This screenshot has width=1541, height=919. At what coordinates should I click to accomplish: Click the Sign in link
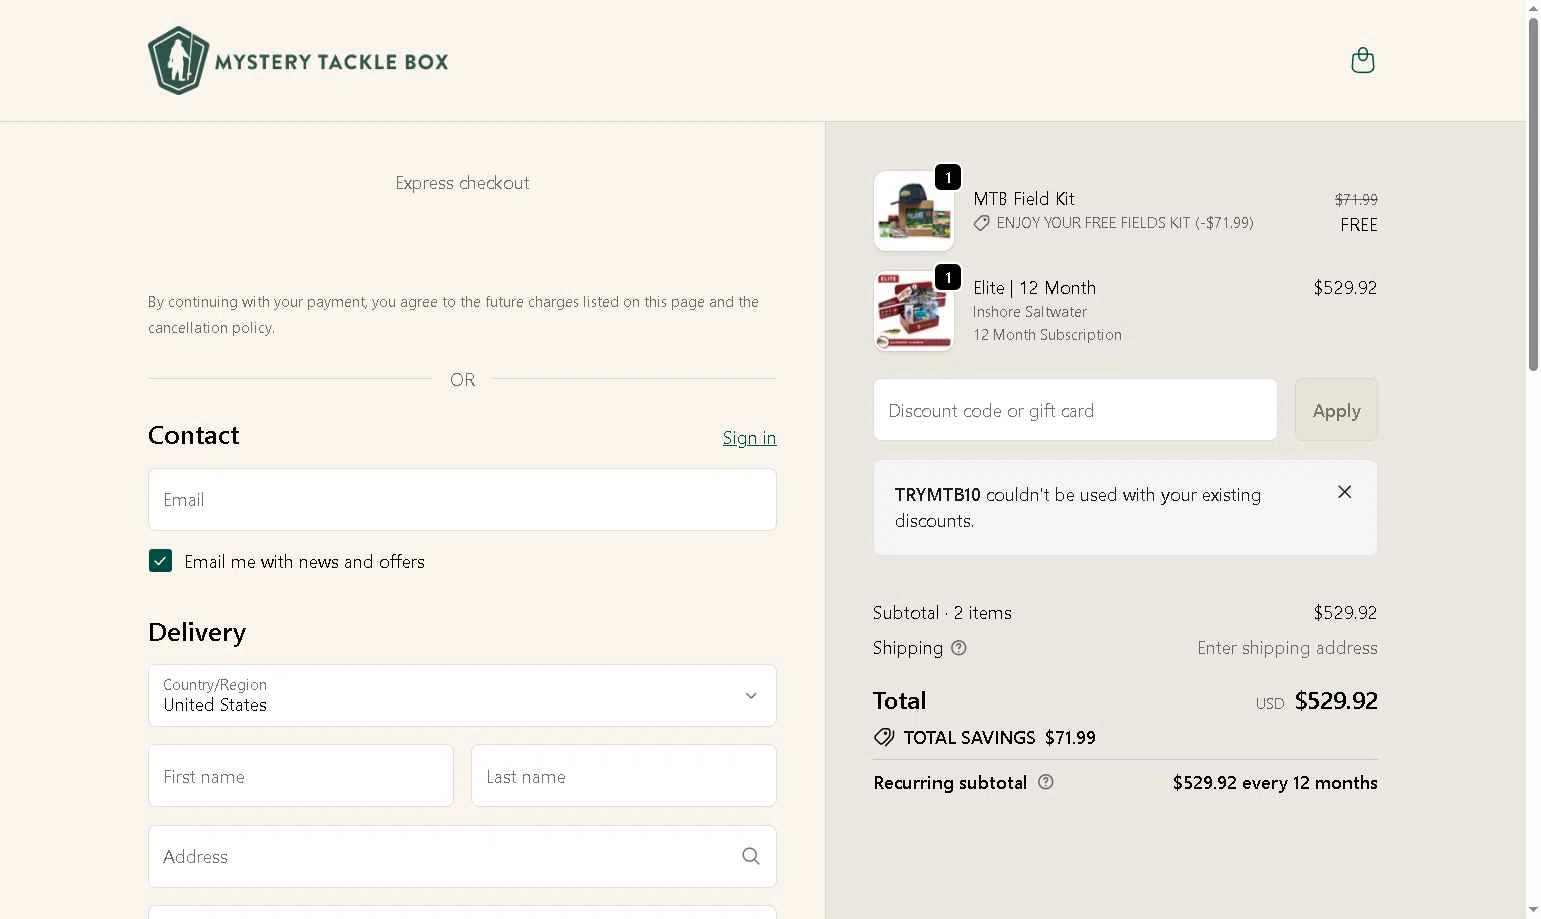(x=749, y=438)
